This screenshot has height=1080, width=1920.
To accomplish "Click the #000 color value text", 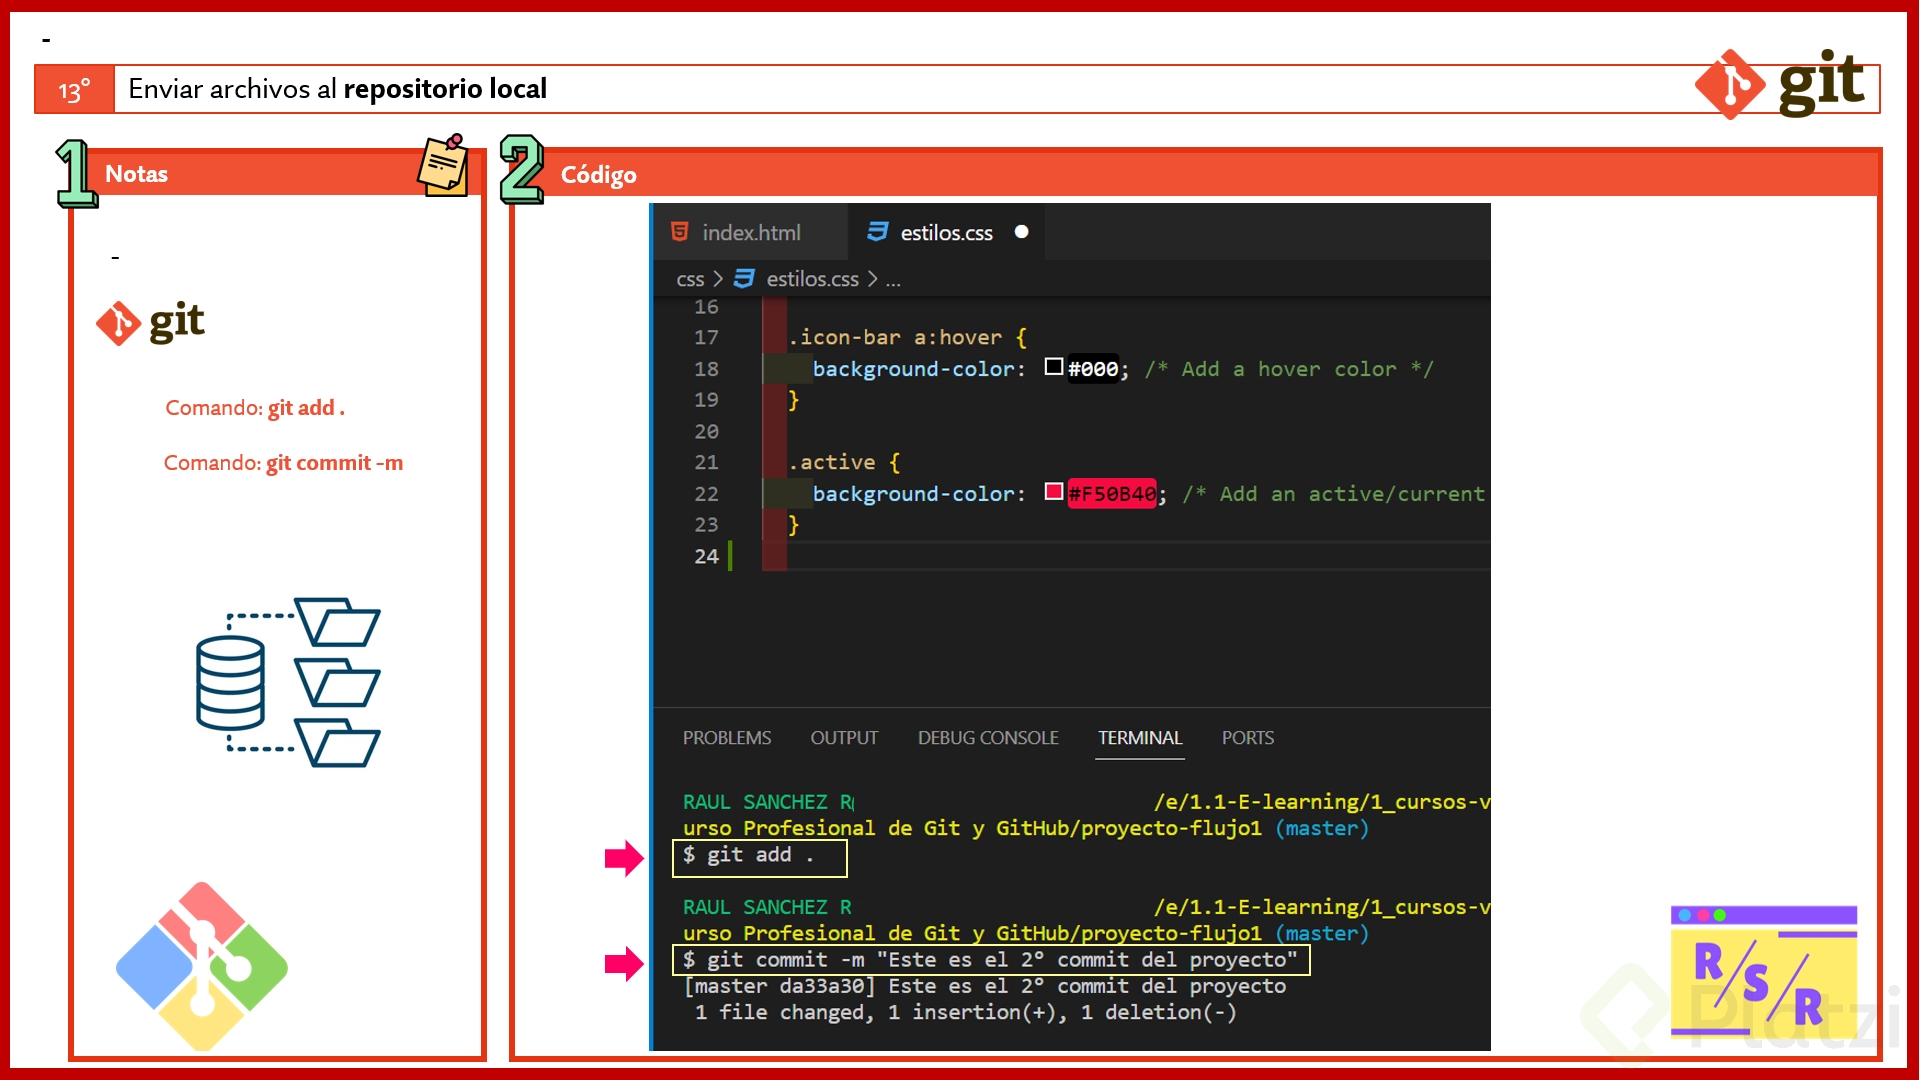I will click(1092, 369).
